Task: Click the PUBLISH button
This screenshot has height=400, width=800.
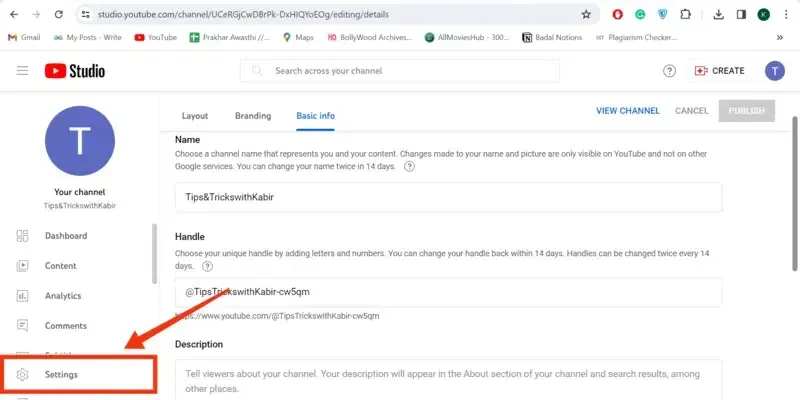Action: tap(746, 111)
